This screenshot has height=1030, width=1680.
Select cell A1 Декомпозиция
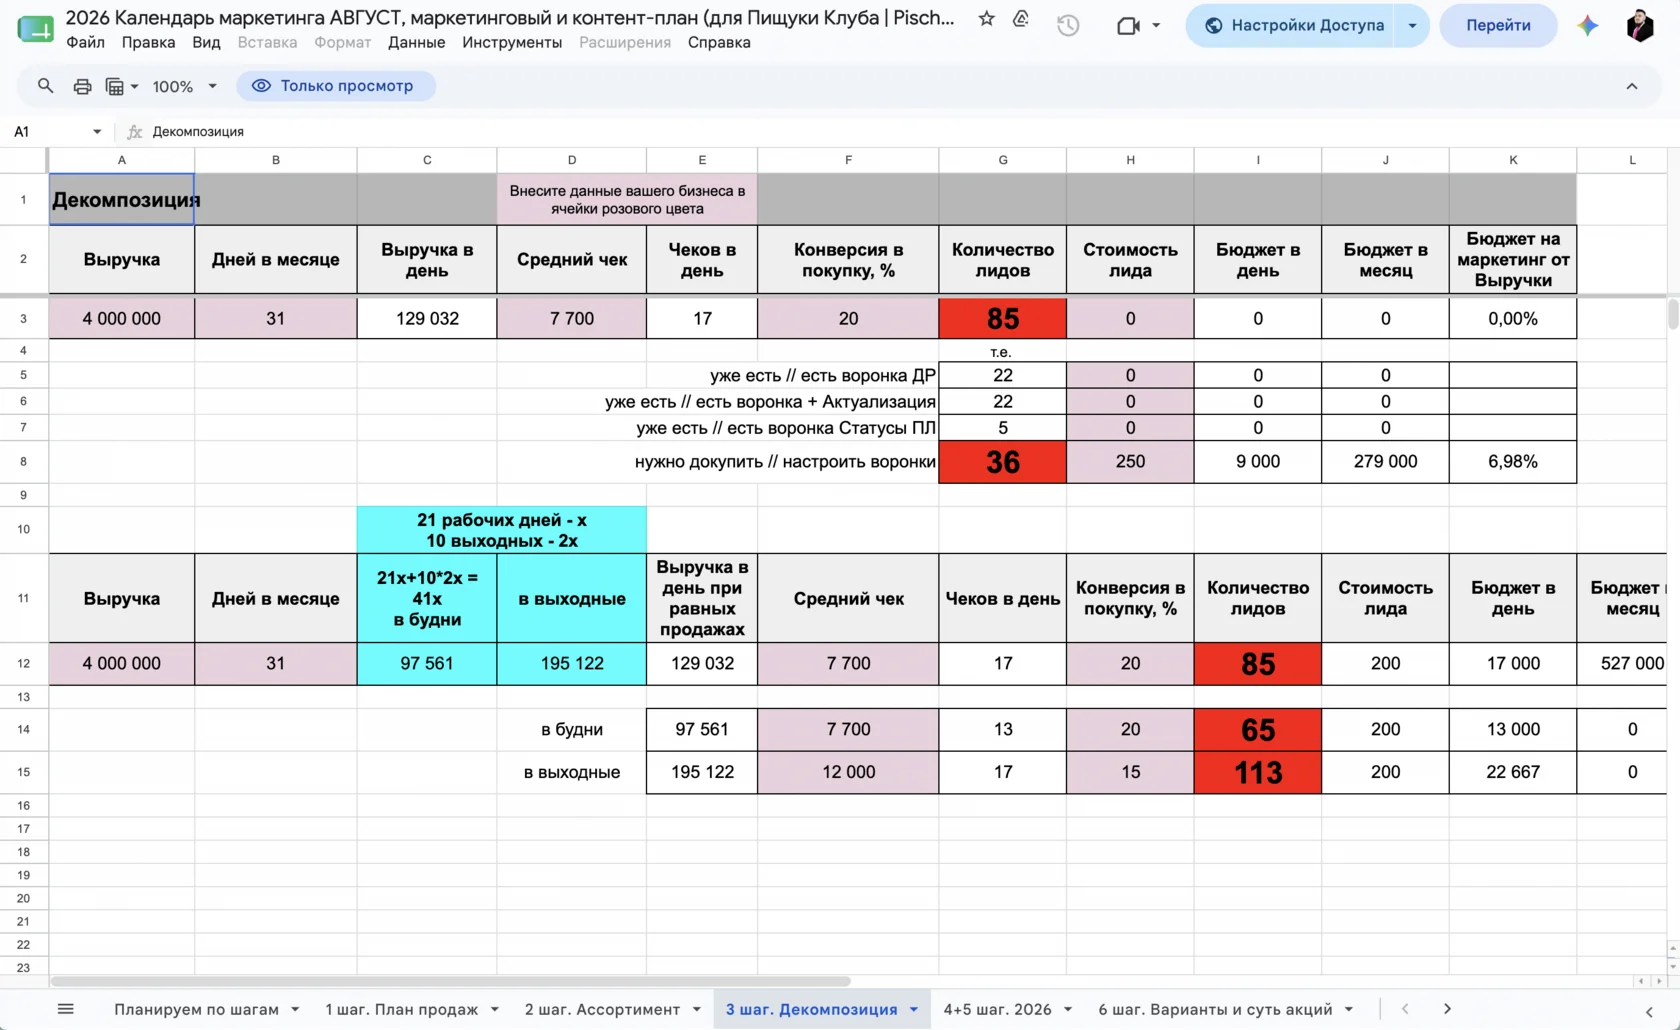click(122, 199)
